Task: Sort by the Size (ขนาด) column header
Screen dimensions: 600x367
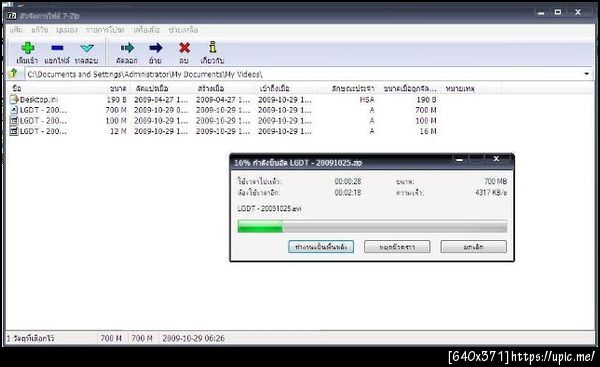Action: [118, 88]
